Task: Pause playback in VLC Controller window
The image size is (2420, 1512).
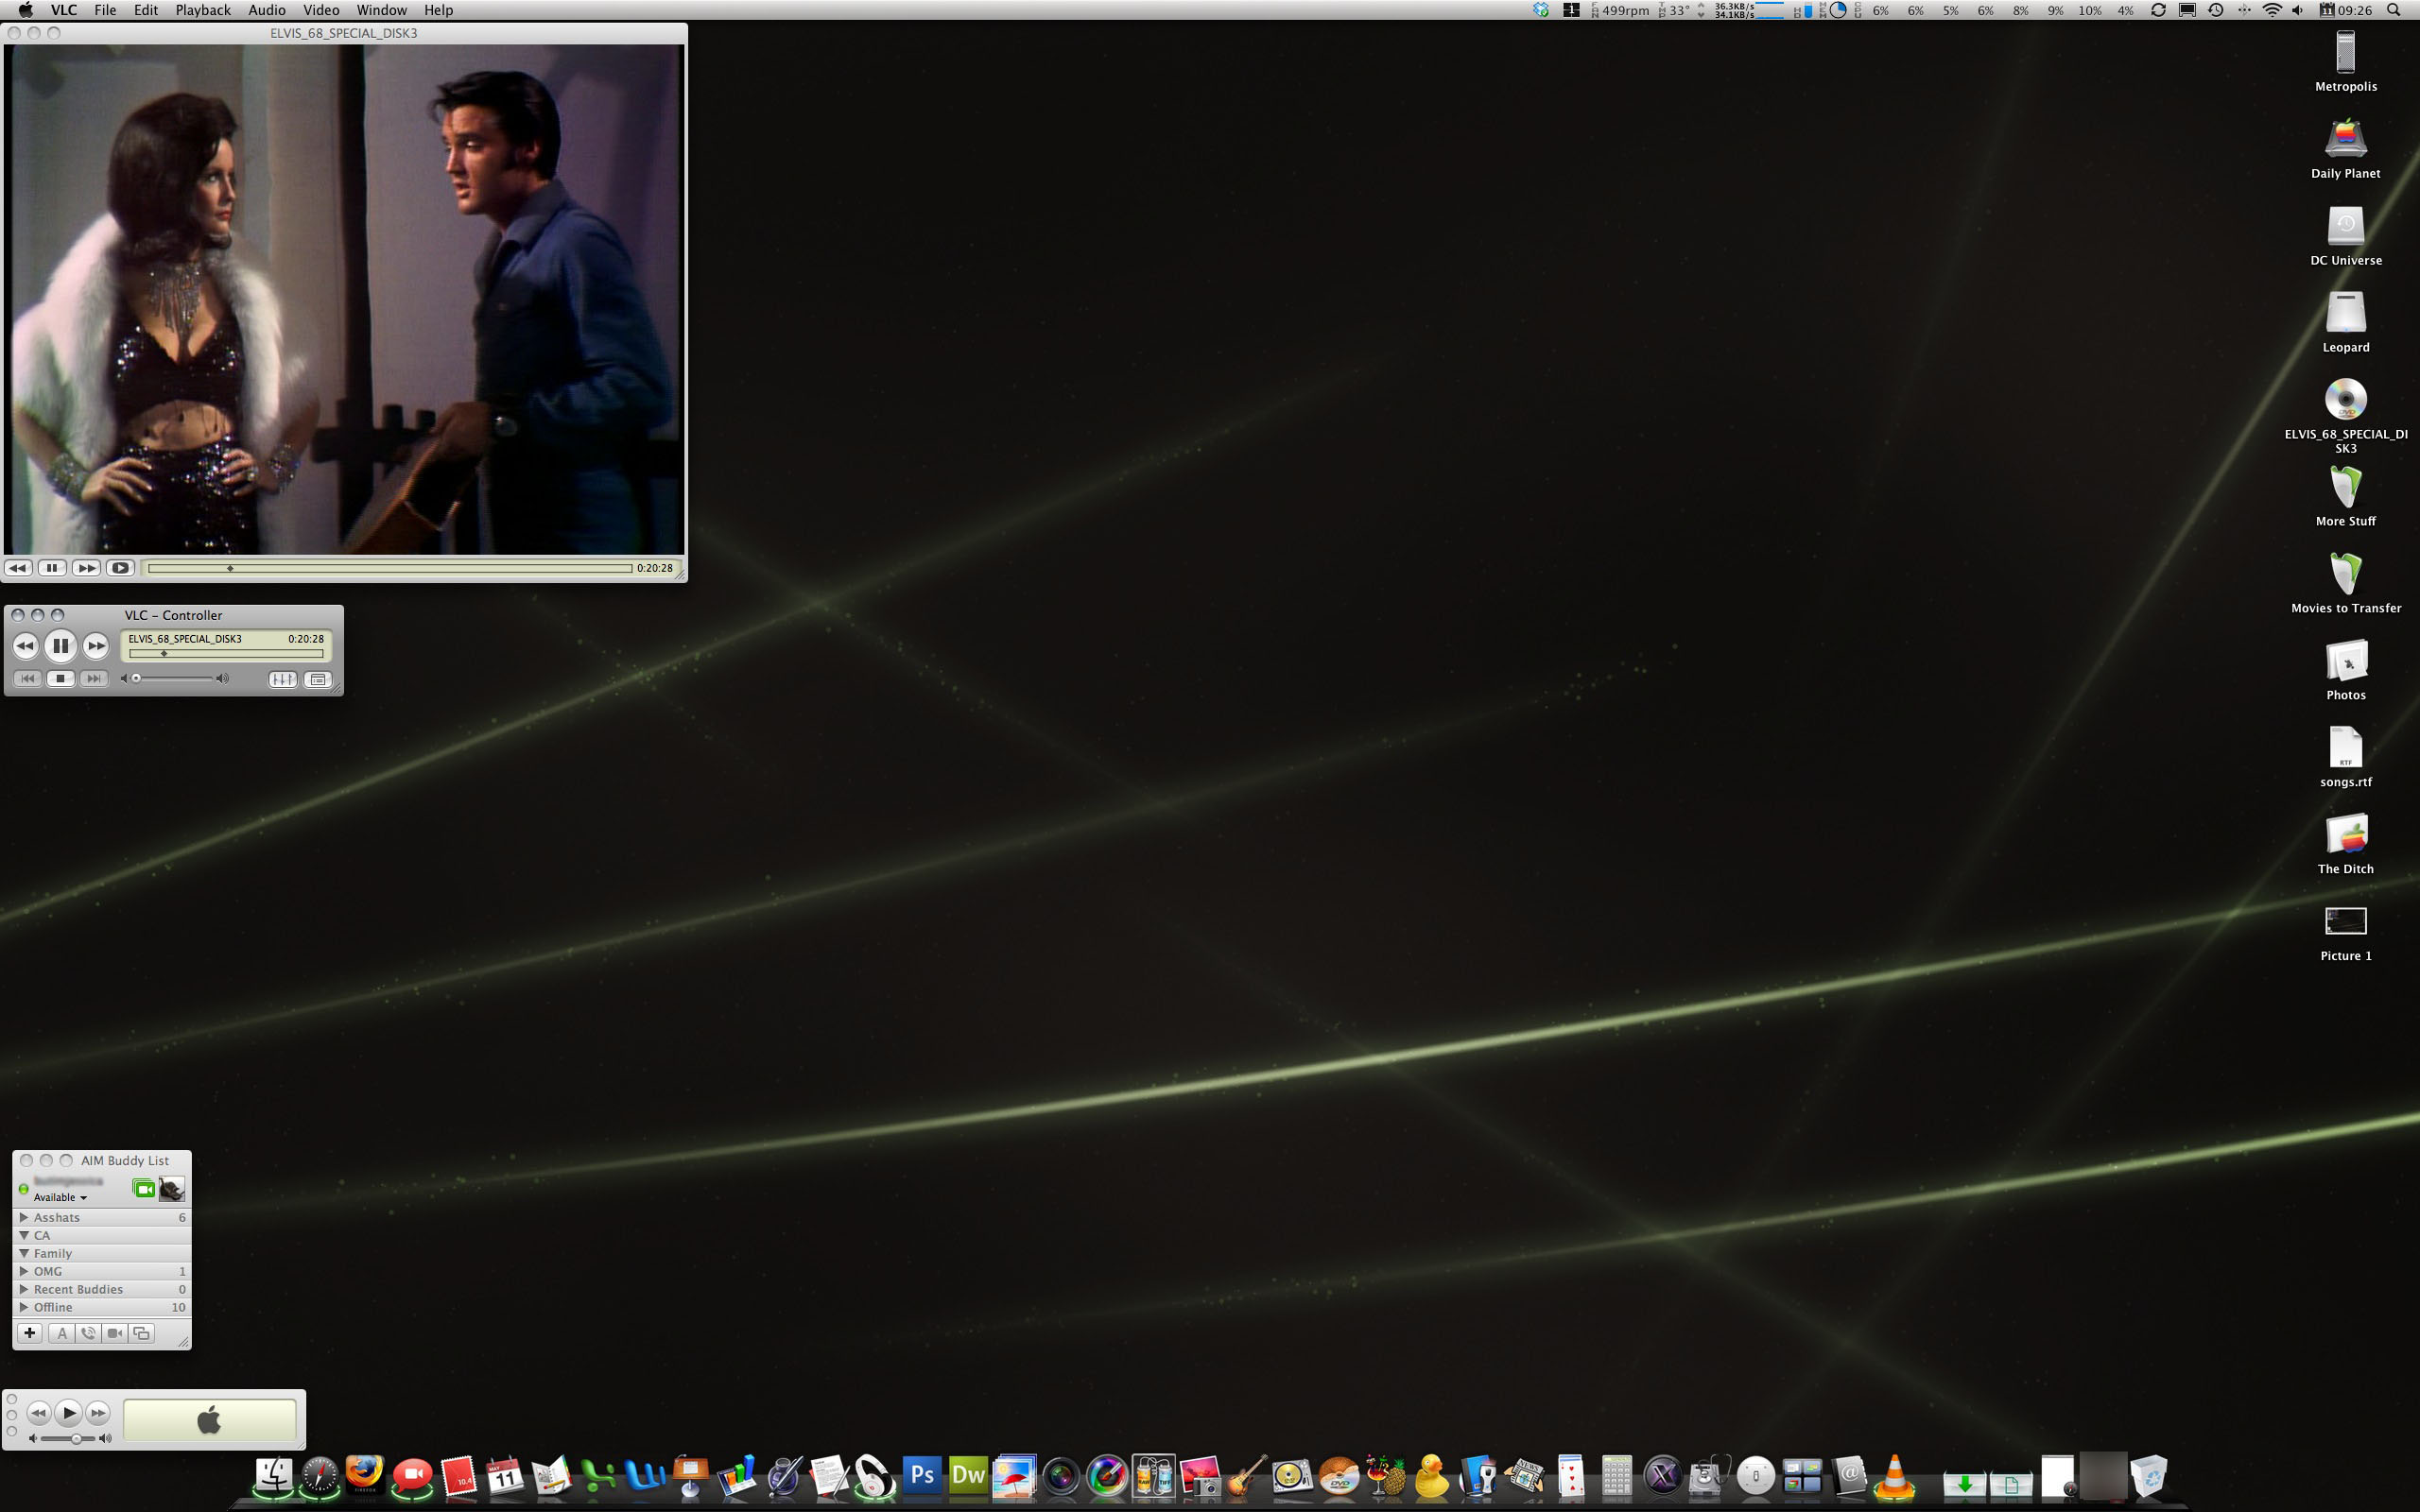Action: 60,646
